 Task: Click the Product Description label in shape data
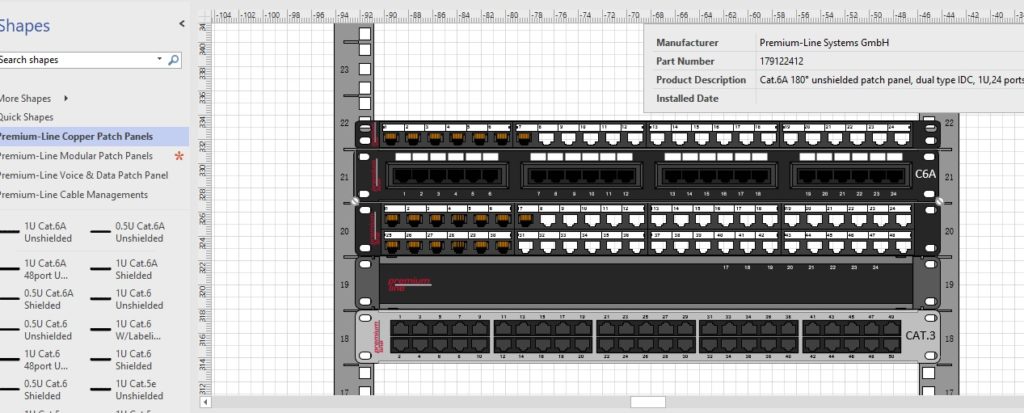[701, 80]
